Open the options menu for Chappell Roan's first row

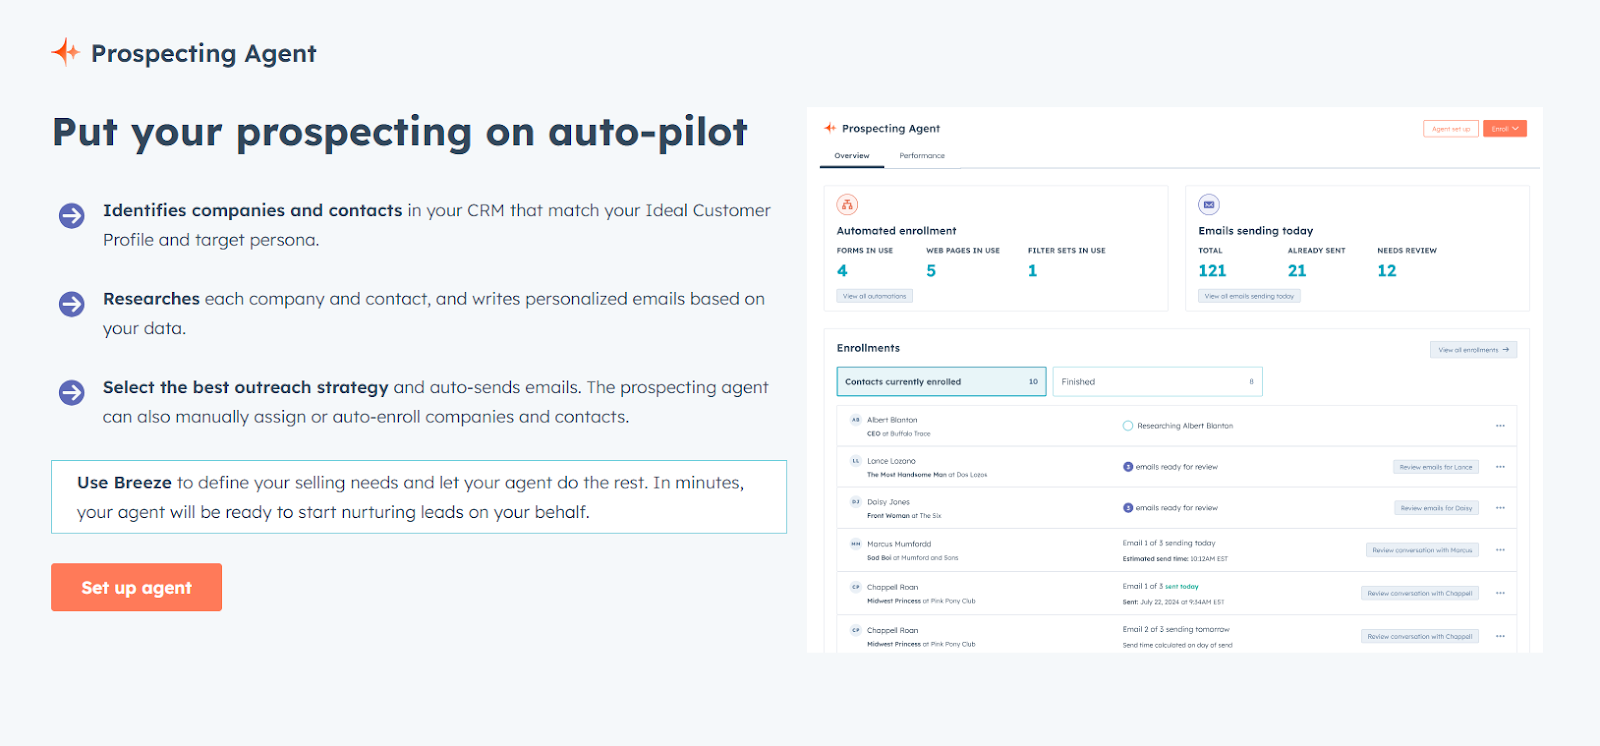1500,592
